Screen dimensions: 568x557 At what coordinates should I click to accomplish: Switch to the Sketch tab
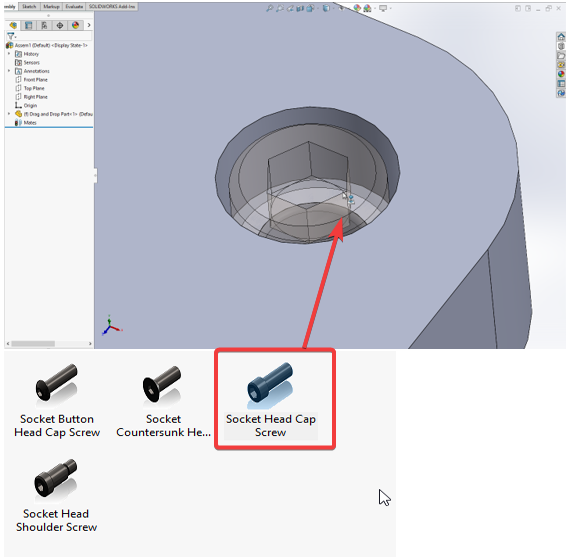coord(29,7)
